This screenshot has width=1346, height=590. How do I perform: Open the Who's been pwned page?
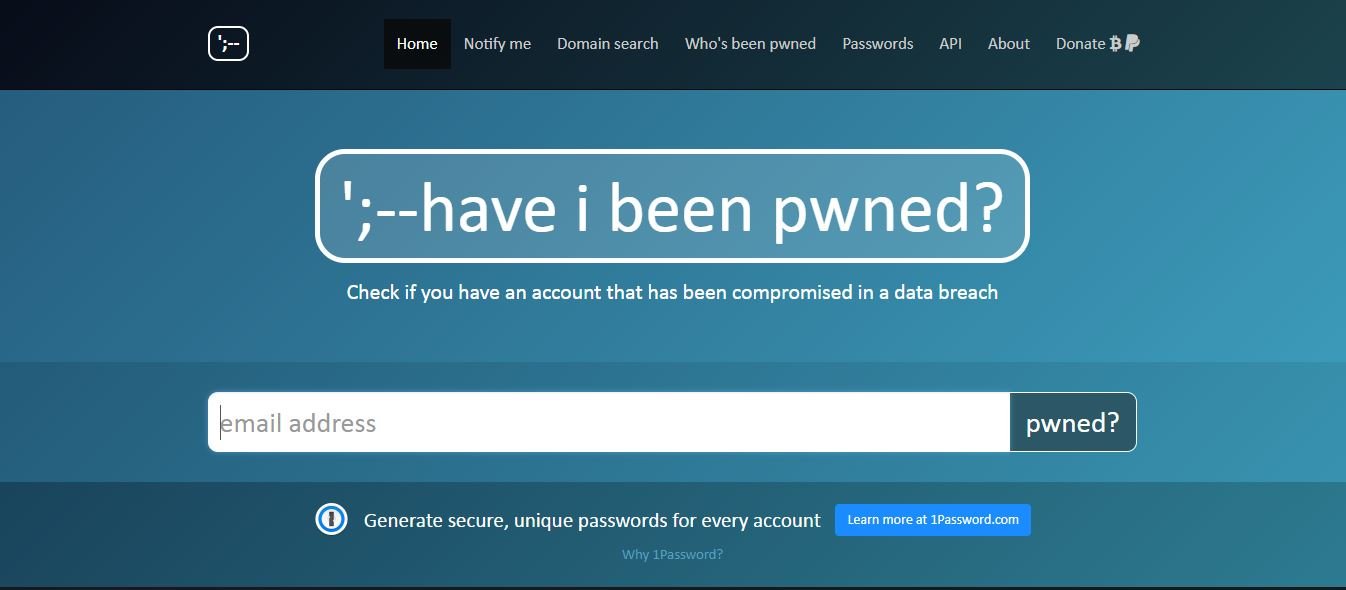pos(750,44)
